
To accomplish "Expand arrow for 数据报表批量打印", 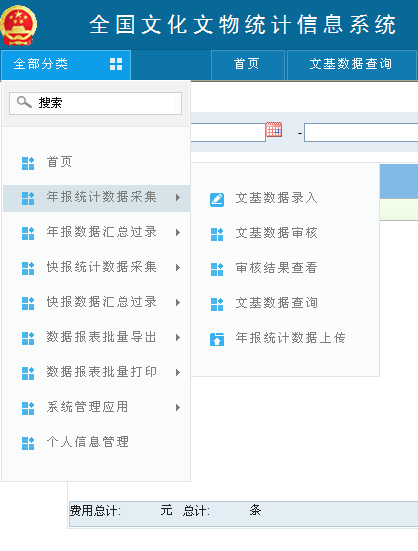I will 178,372.
